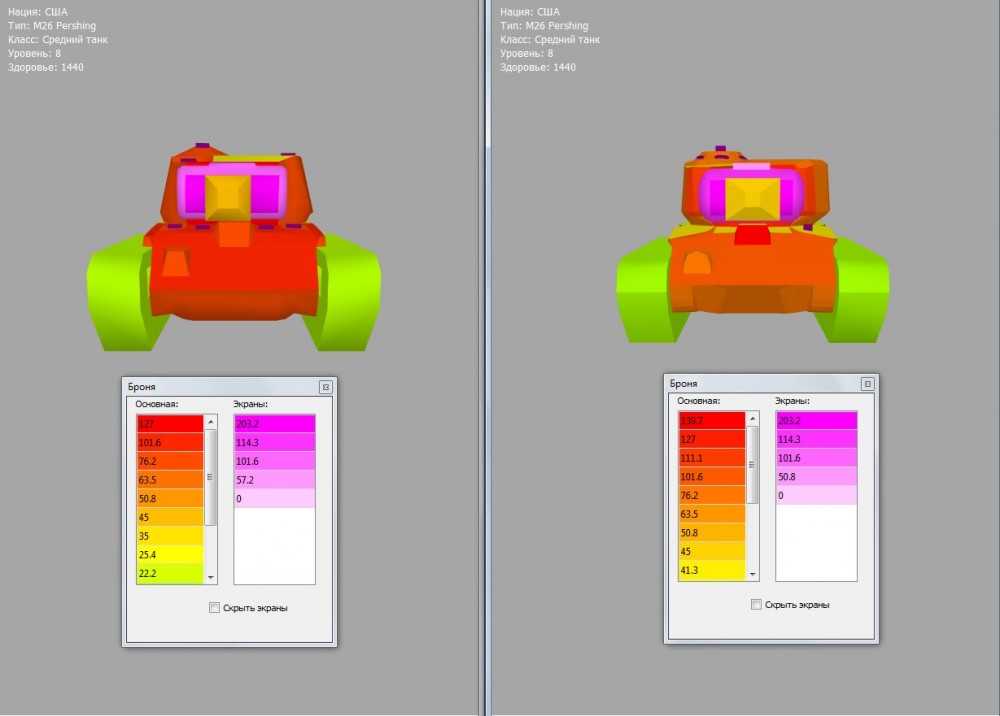Click scroll-up arrow in left Основная list
The width and height of the screenshot is (1000, 716).
pyautogui.click(x=210, y=422)
